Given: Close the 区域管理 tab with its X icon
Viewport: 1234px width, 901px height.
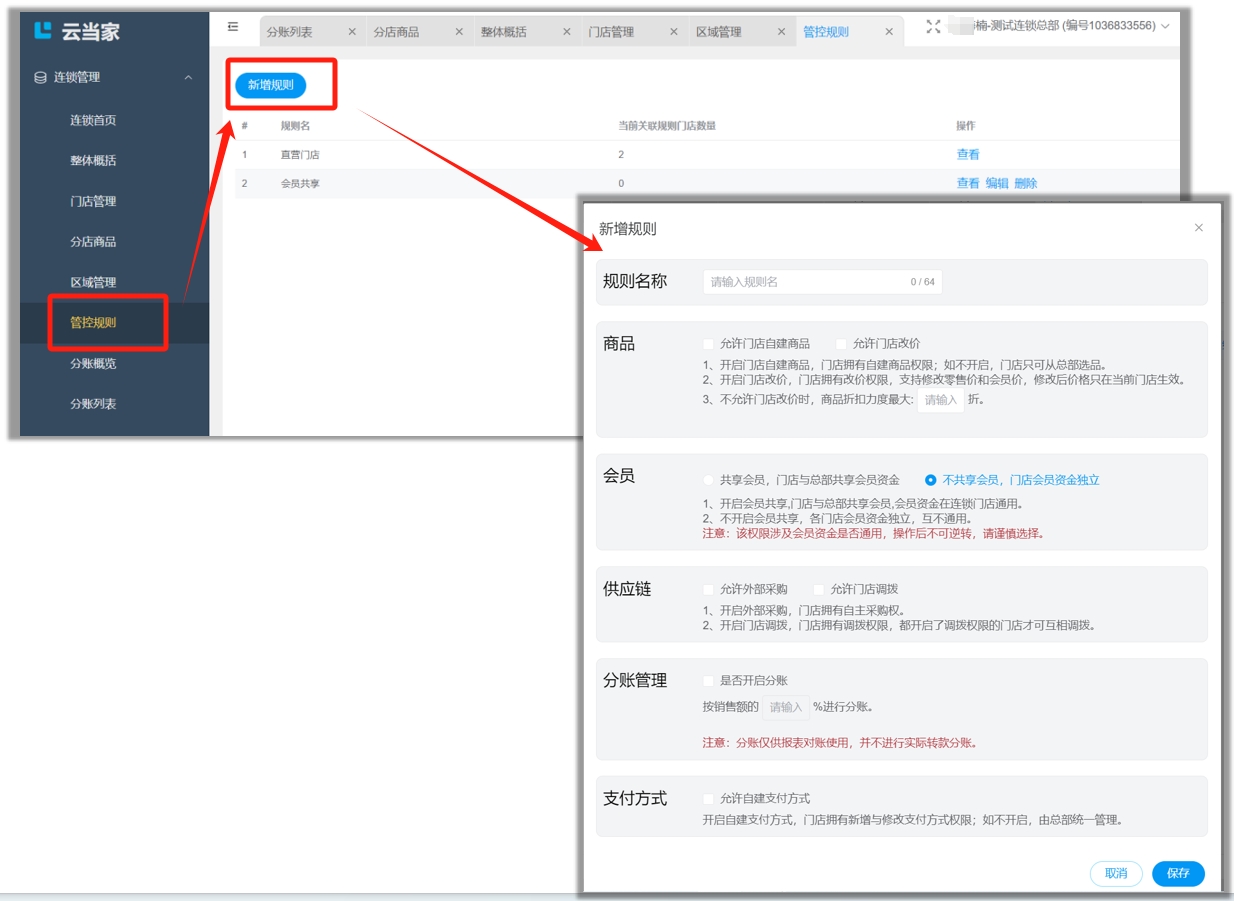Looking at the screenshot, I should (781, 32).
